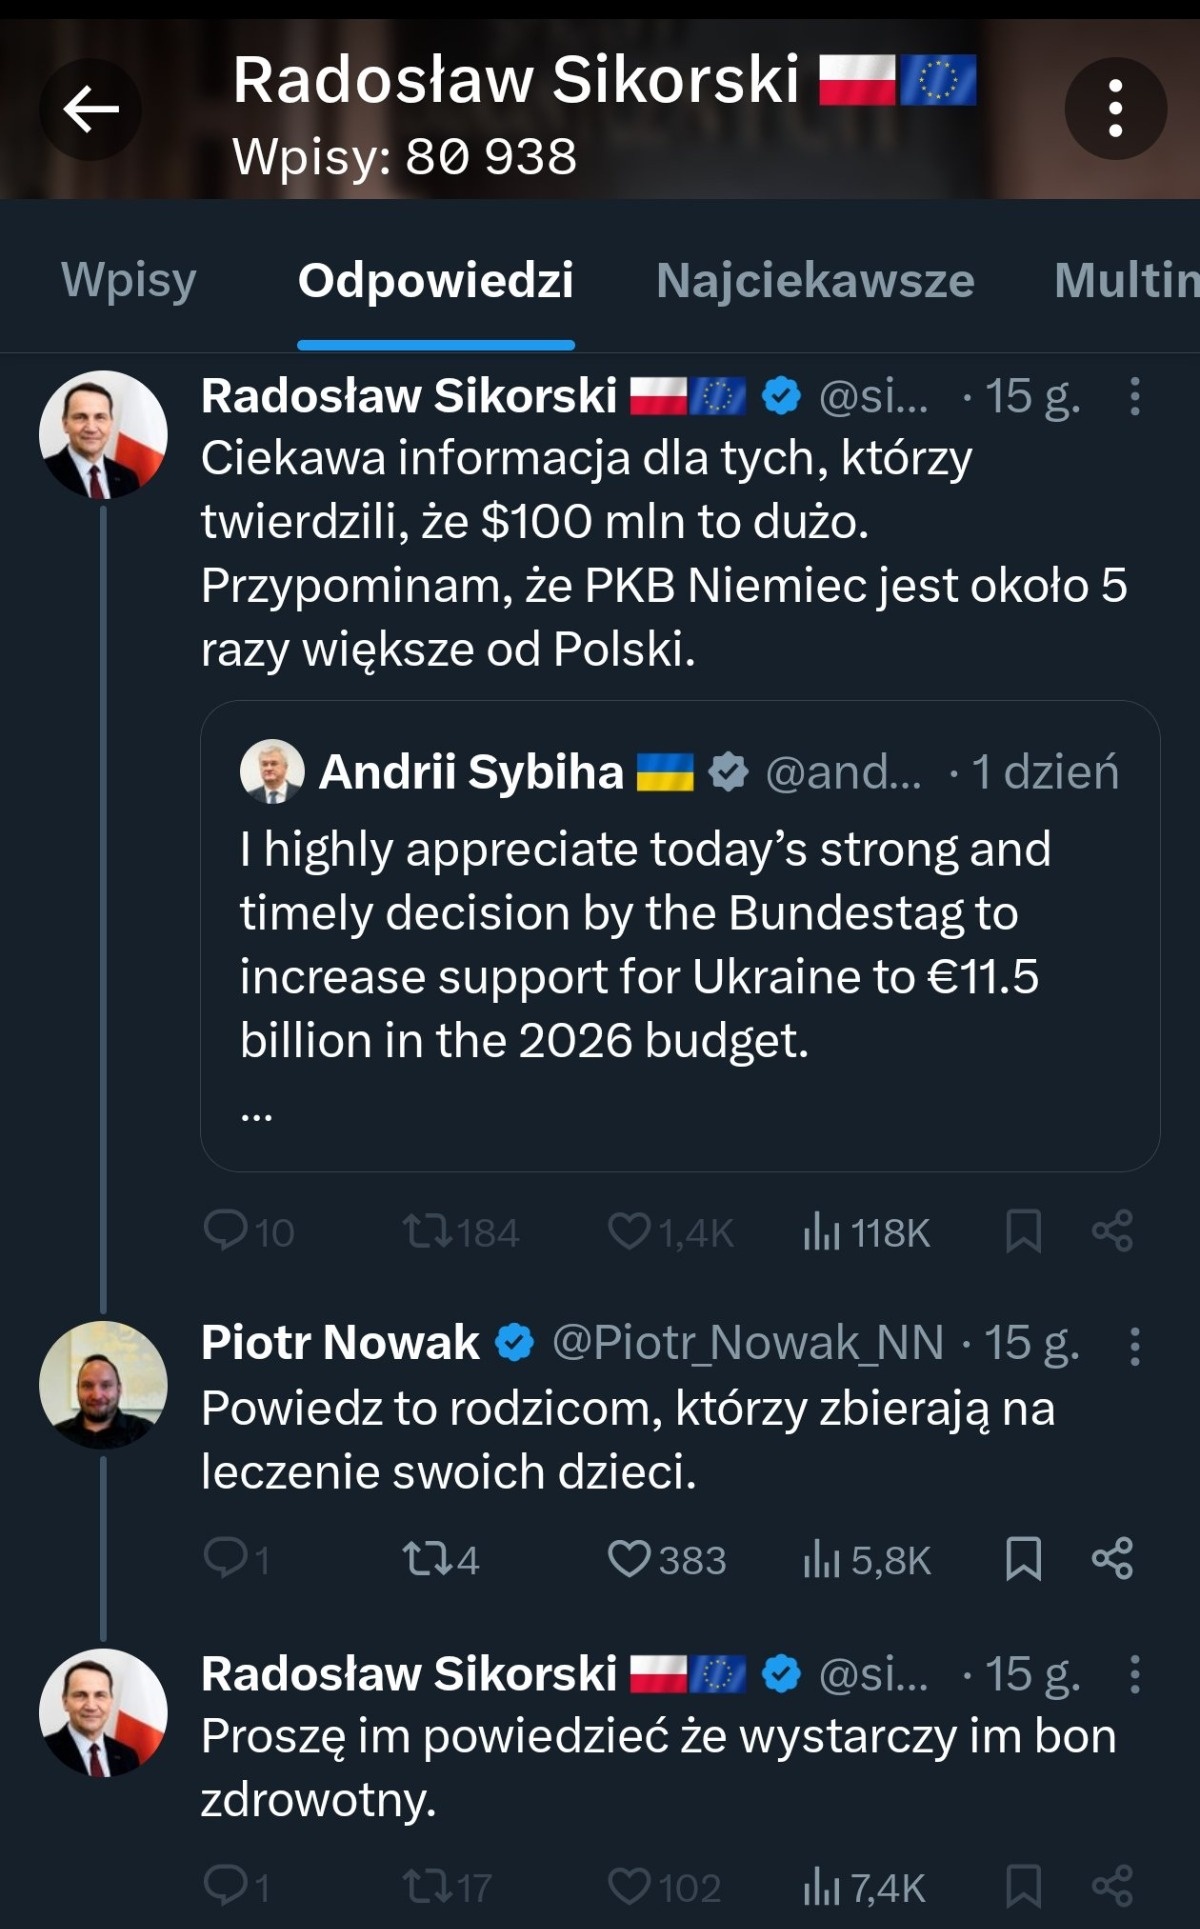Bookmark Sikorski's top tweet
This screenshot has height=1929, width=1200.
tap(1023, 1232)
